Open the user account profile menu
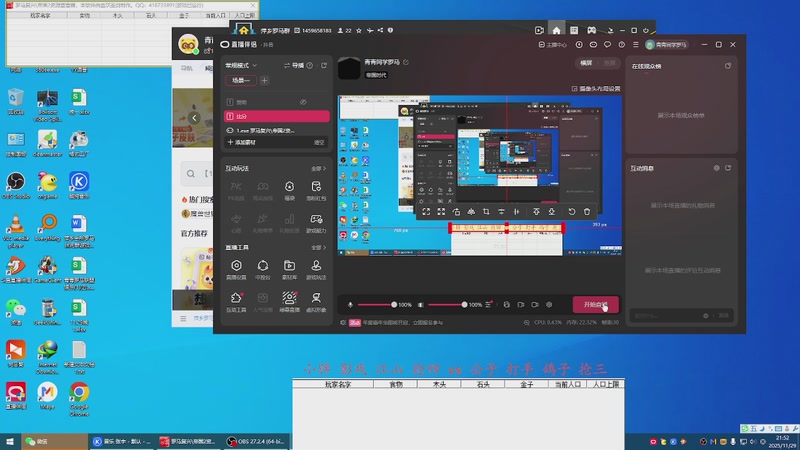The height and width of the screenshot is (450, 800). pos(667,45)
